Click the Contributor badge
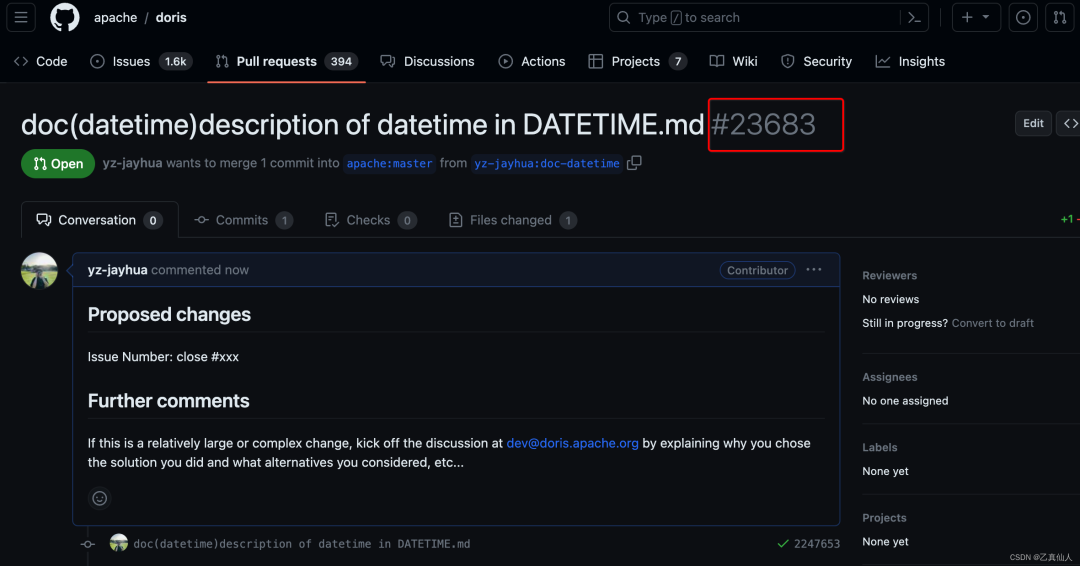 (757, 270)
